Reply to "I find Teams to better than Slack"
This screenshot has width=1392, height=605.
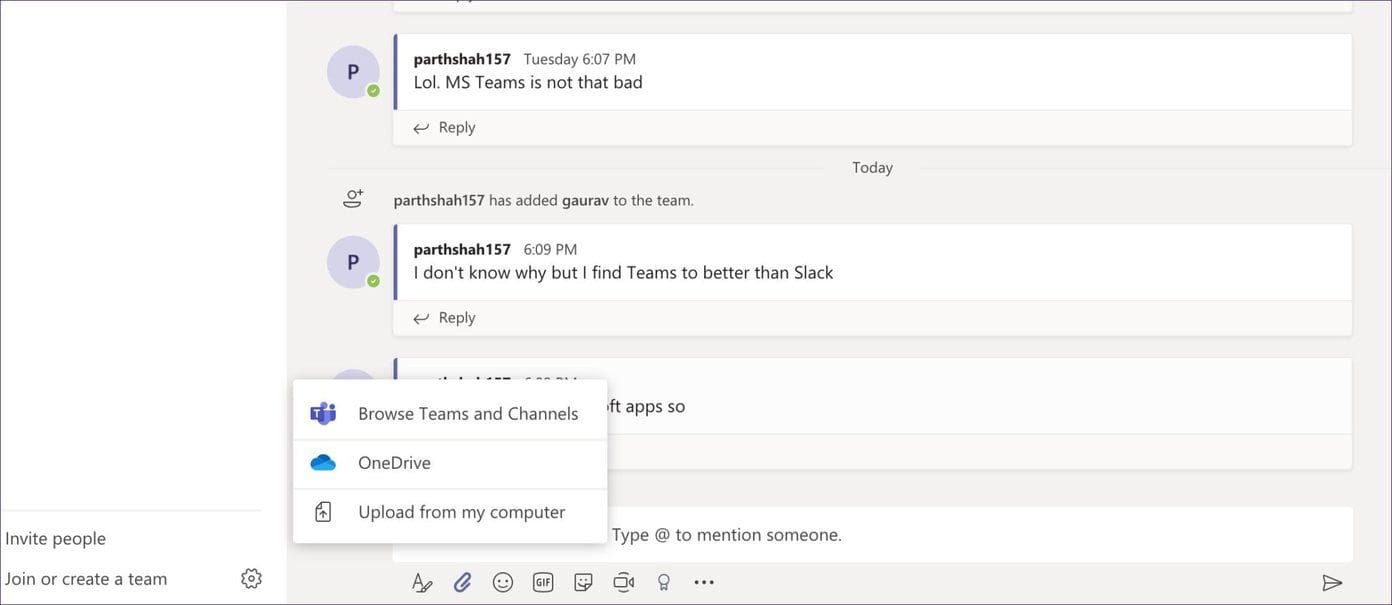[x=444, y=317]
